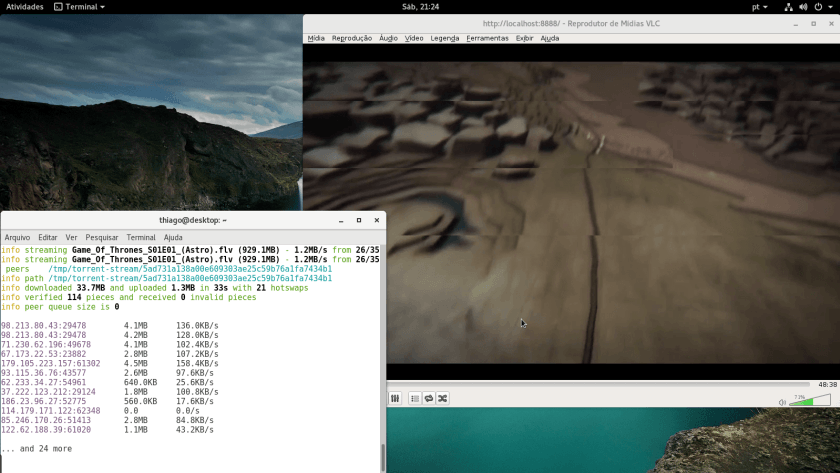Viewport: 840px width, 473px height.
Task: Show the VLC playlist
Action: coord(415,398)
